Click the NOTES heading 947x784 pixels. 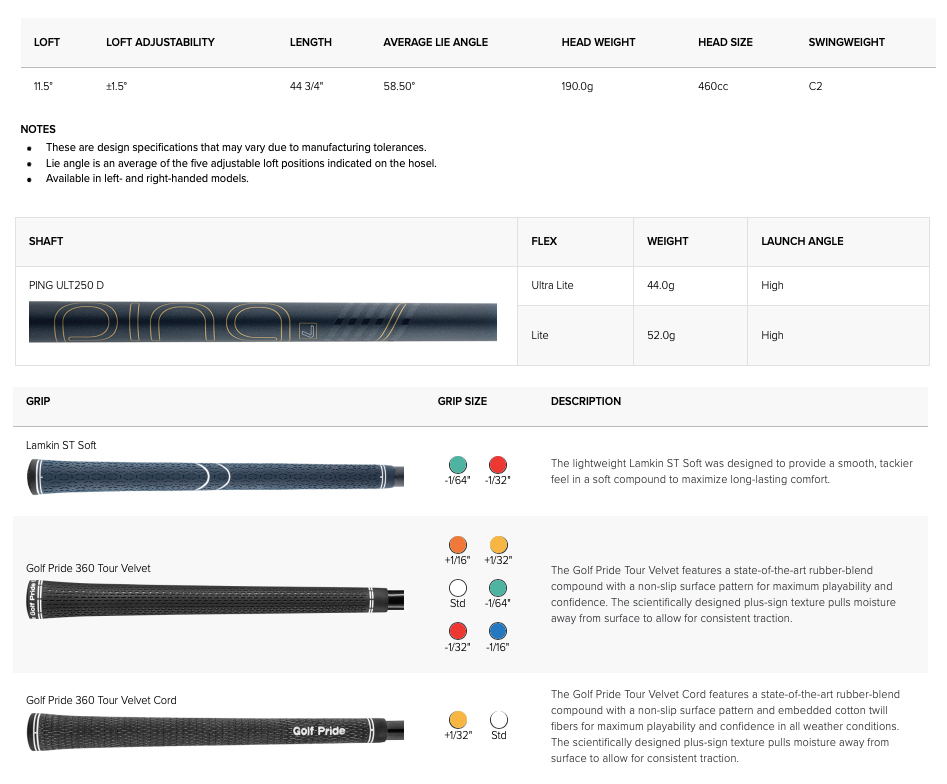(38, 129)
